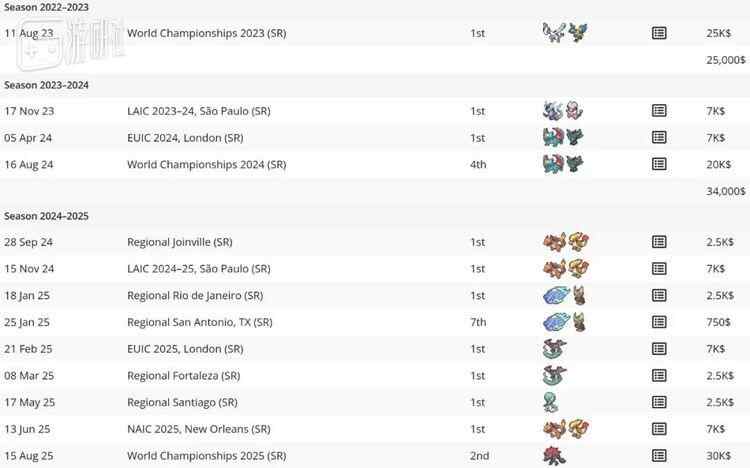This screenshot has height=468, width=750.
Task: Click team list icon for EUIC 2024 London
Action: [x=659, y=137]
